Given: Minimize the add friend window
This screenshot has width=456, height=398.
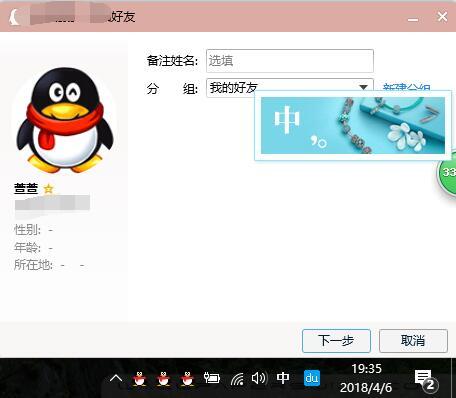Looking at the screenshot, I should pyautogui.click(x=413, y=19).
